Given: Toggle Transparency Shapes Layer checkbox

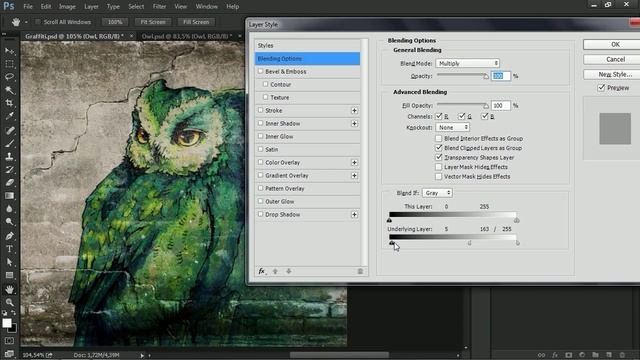Looking at the screenshot, I should point(439,157).
